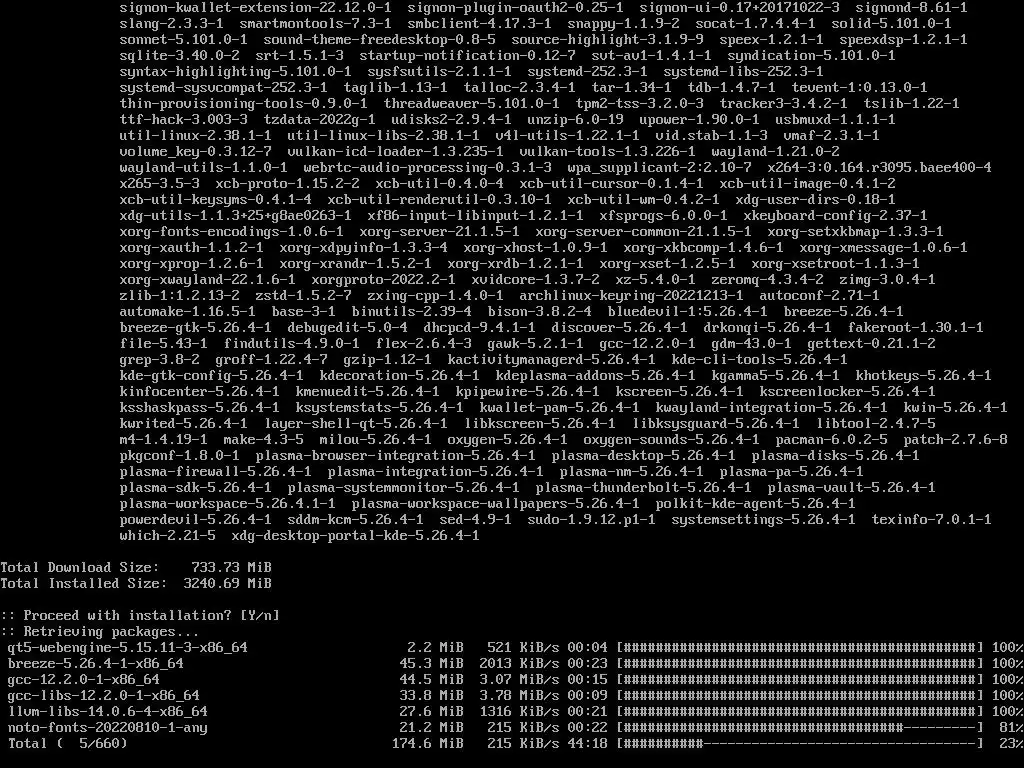Click the xdg-desktop-portal-kde-5.26.4-1 package name
1024x768 pixels.
(x=355, y=536)
